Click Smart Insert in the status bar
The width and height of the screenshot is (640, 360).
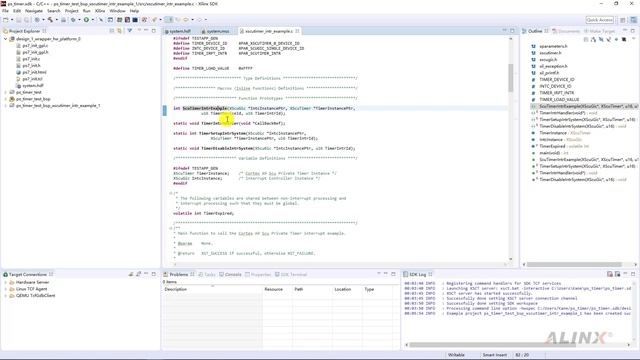(494, 355)
